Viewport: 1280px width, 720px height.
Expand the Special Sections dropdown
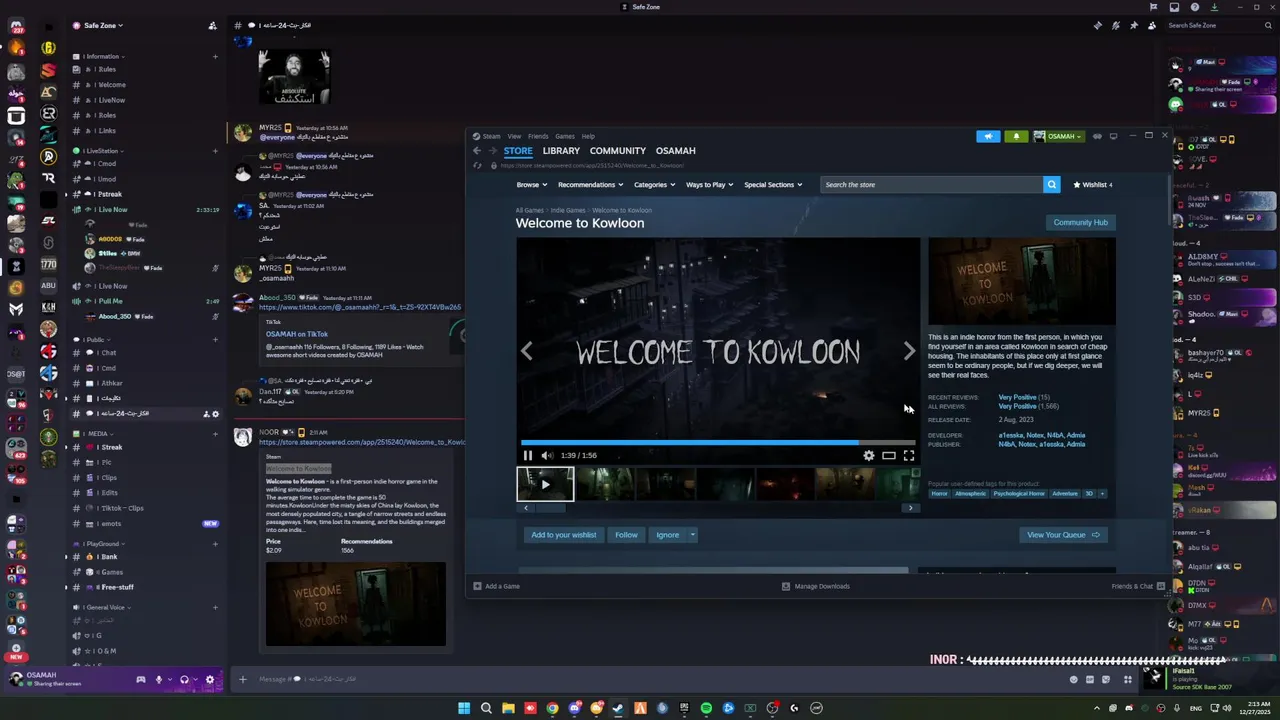(773, 185)
